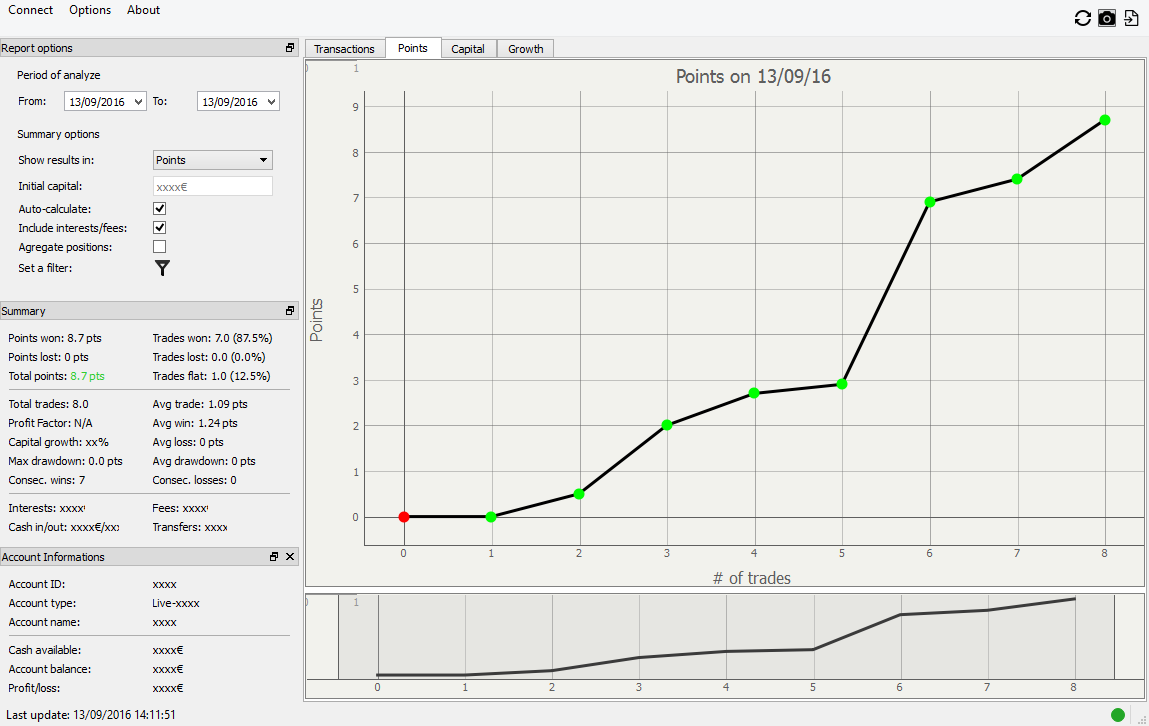Enable Agregate positions checkbox
1149x726 pixels.
tap(159, 247)
